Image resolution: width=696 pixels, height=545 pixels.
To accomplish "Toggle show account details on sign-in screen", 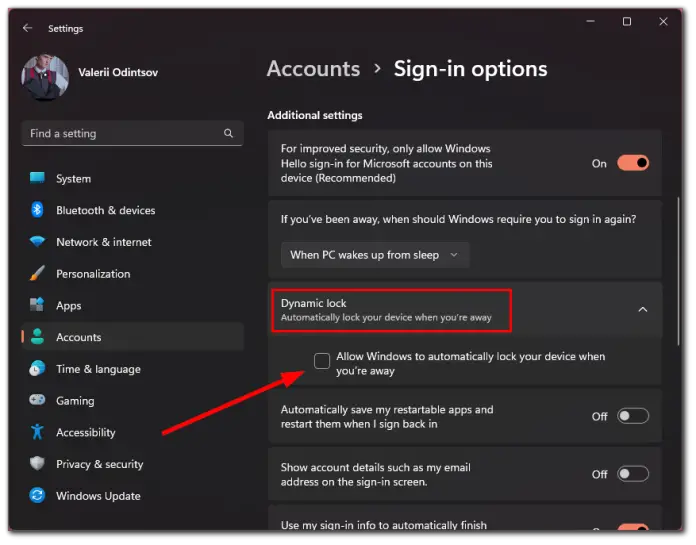I will click(633, 474).
